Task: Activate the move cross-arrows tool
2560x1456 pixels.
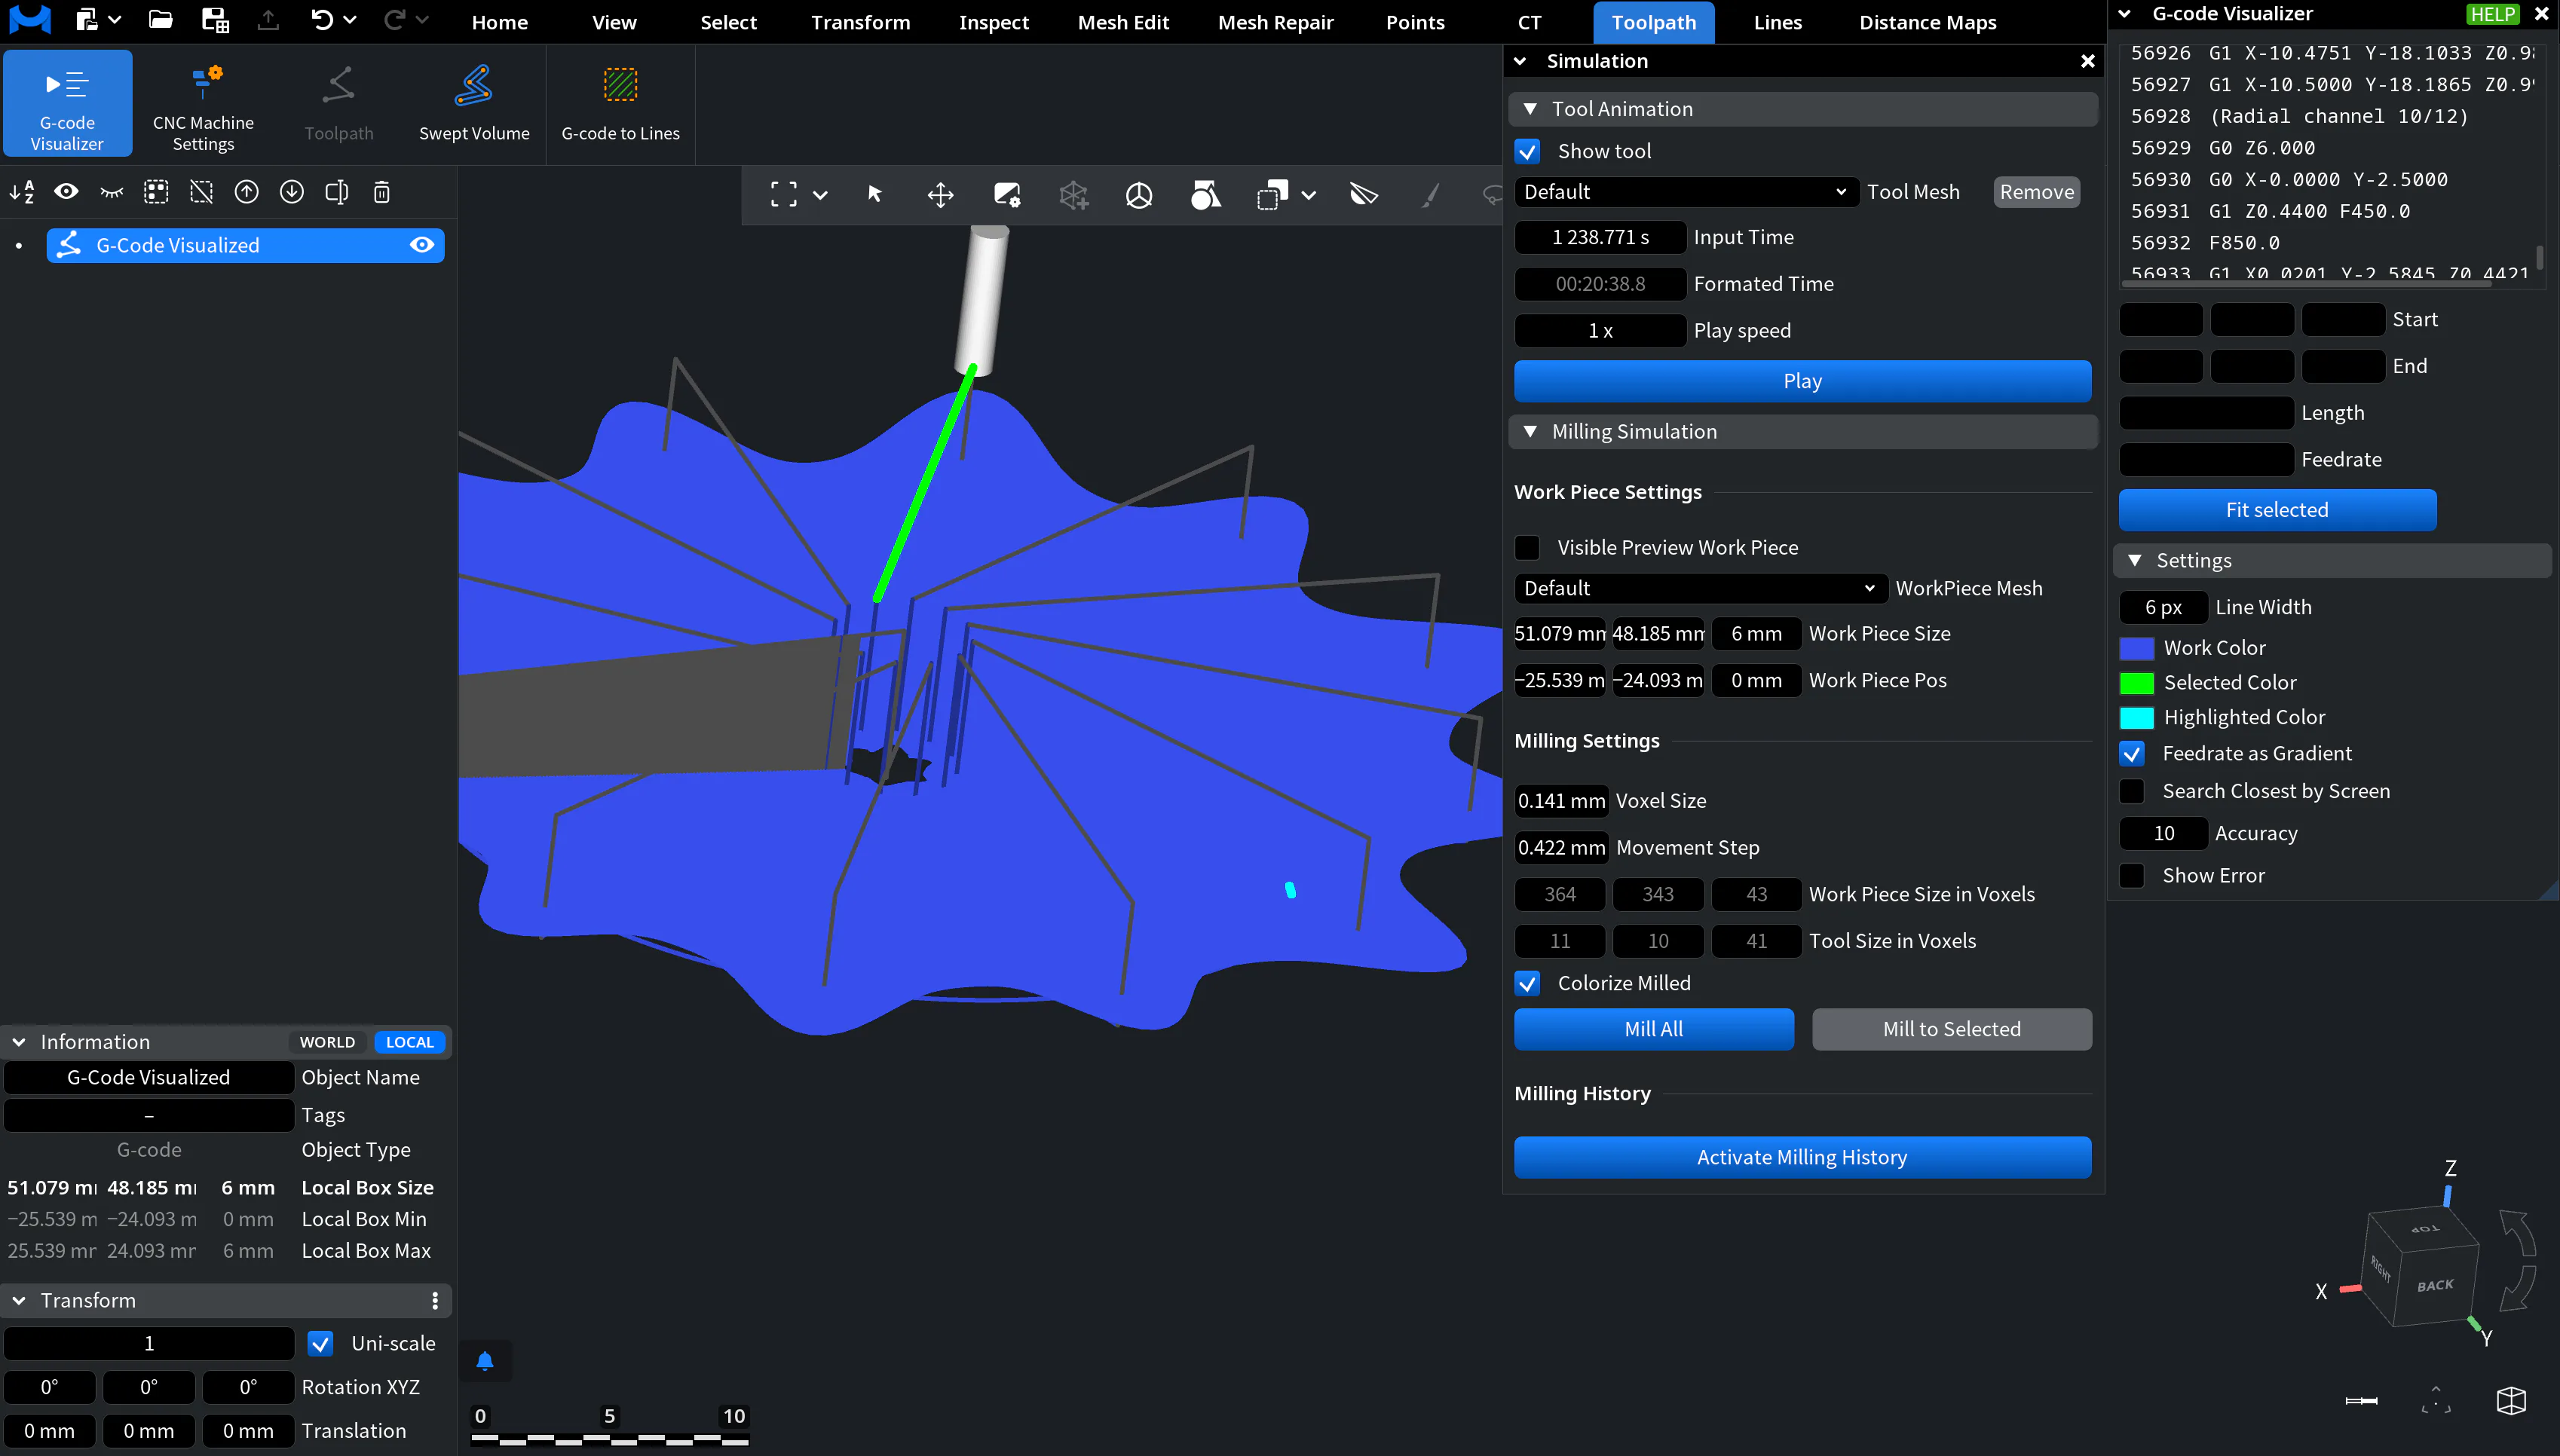Action: [940, 195]
